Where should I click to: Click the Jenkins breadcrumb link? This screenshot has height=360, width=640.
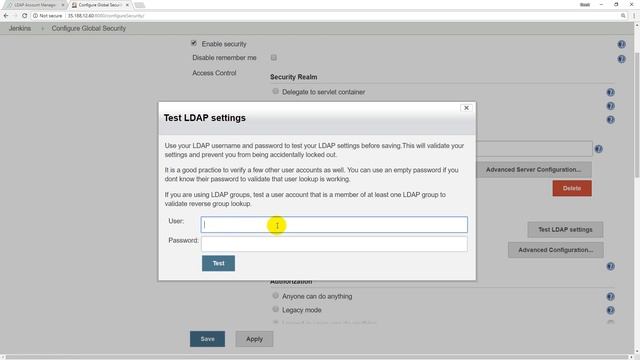coord(20,28)
